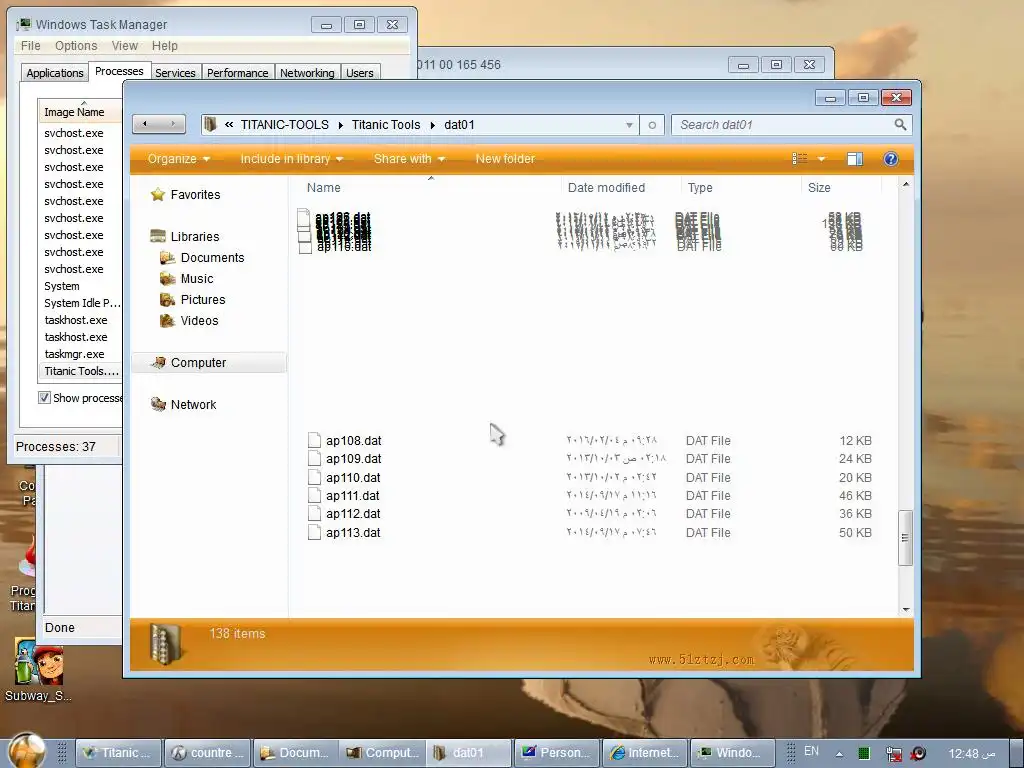Expand the arrow after TITANIC-TOOLS breadcrumb
Screen dimensions: 1024x768
pos(340,125)
